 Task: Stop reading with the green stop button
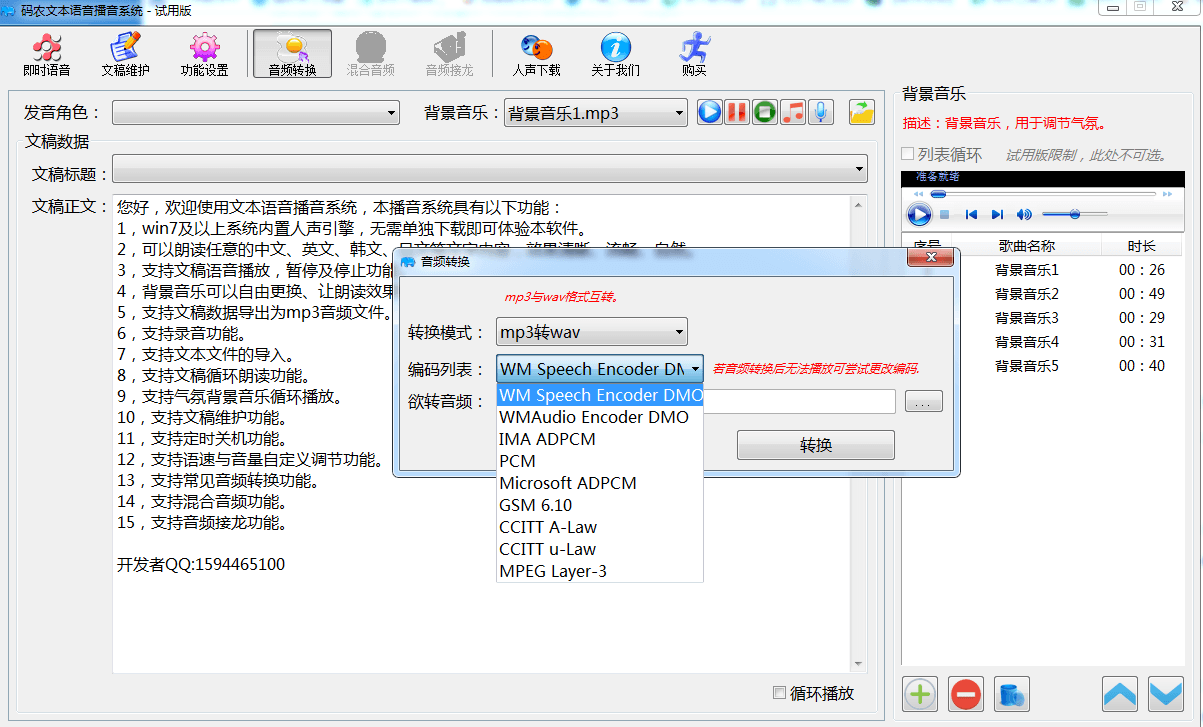765,112
